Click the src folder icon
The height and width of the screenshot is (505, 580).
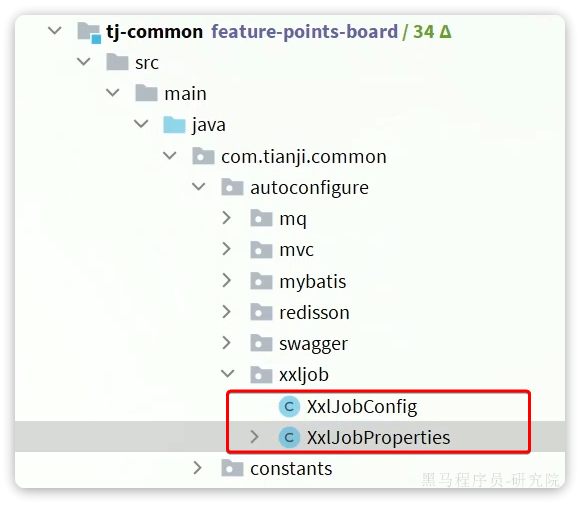[x=117, y=62]
